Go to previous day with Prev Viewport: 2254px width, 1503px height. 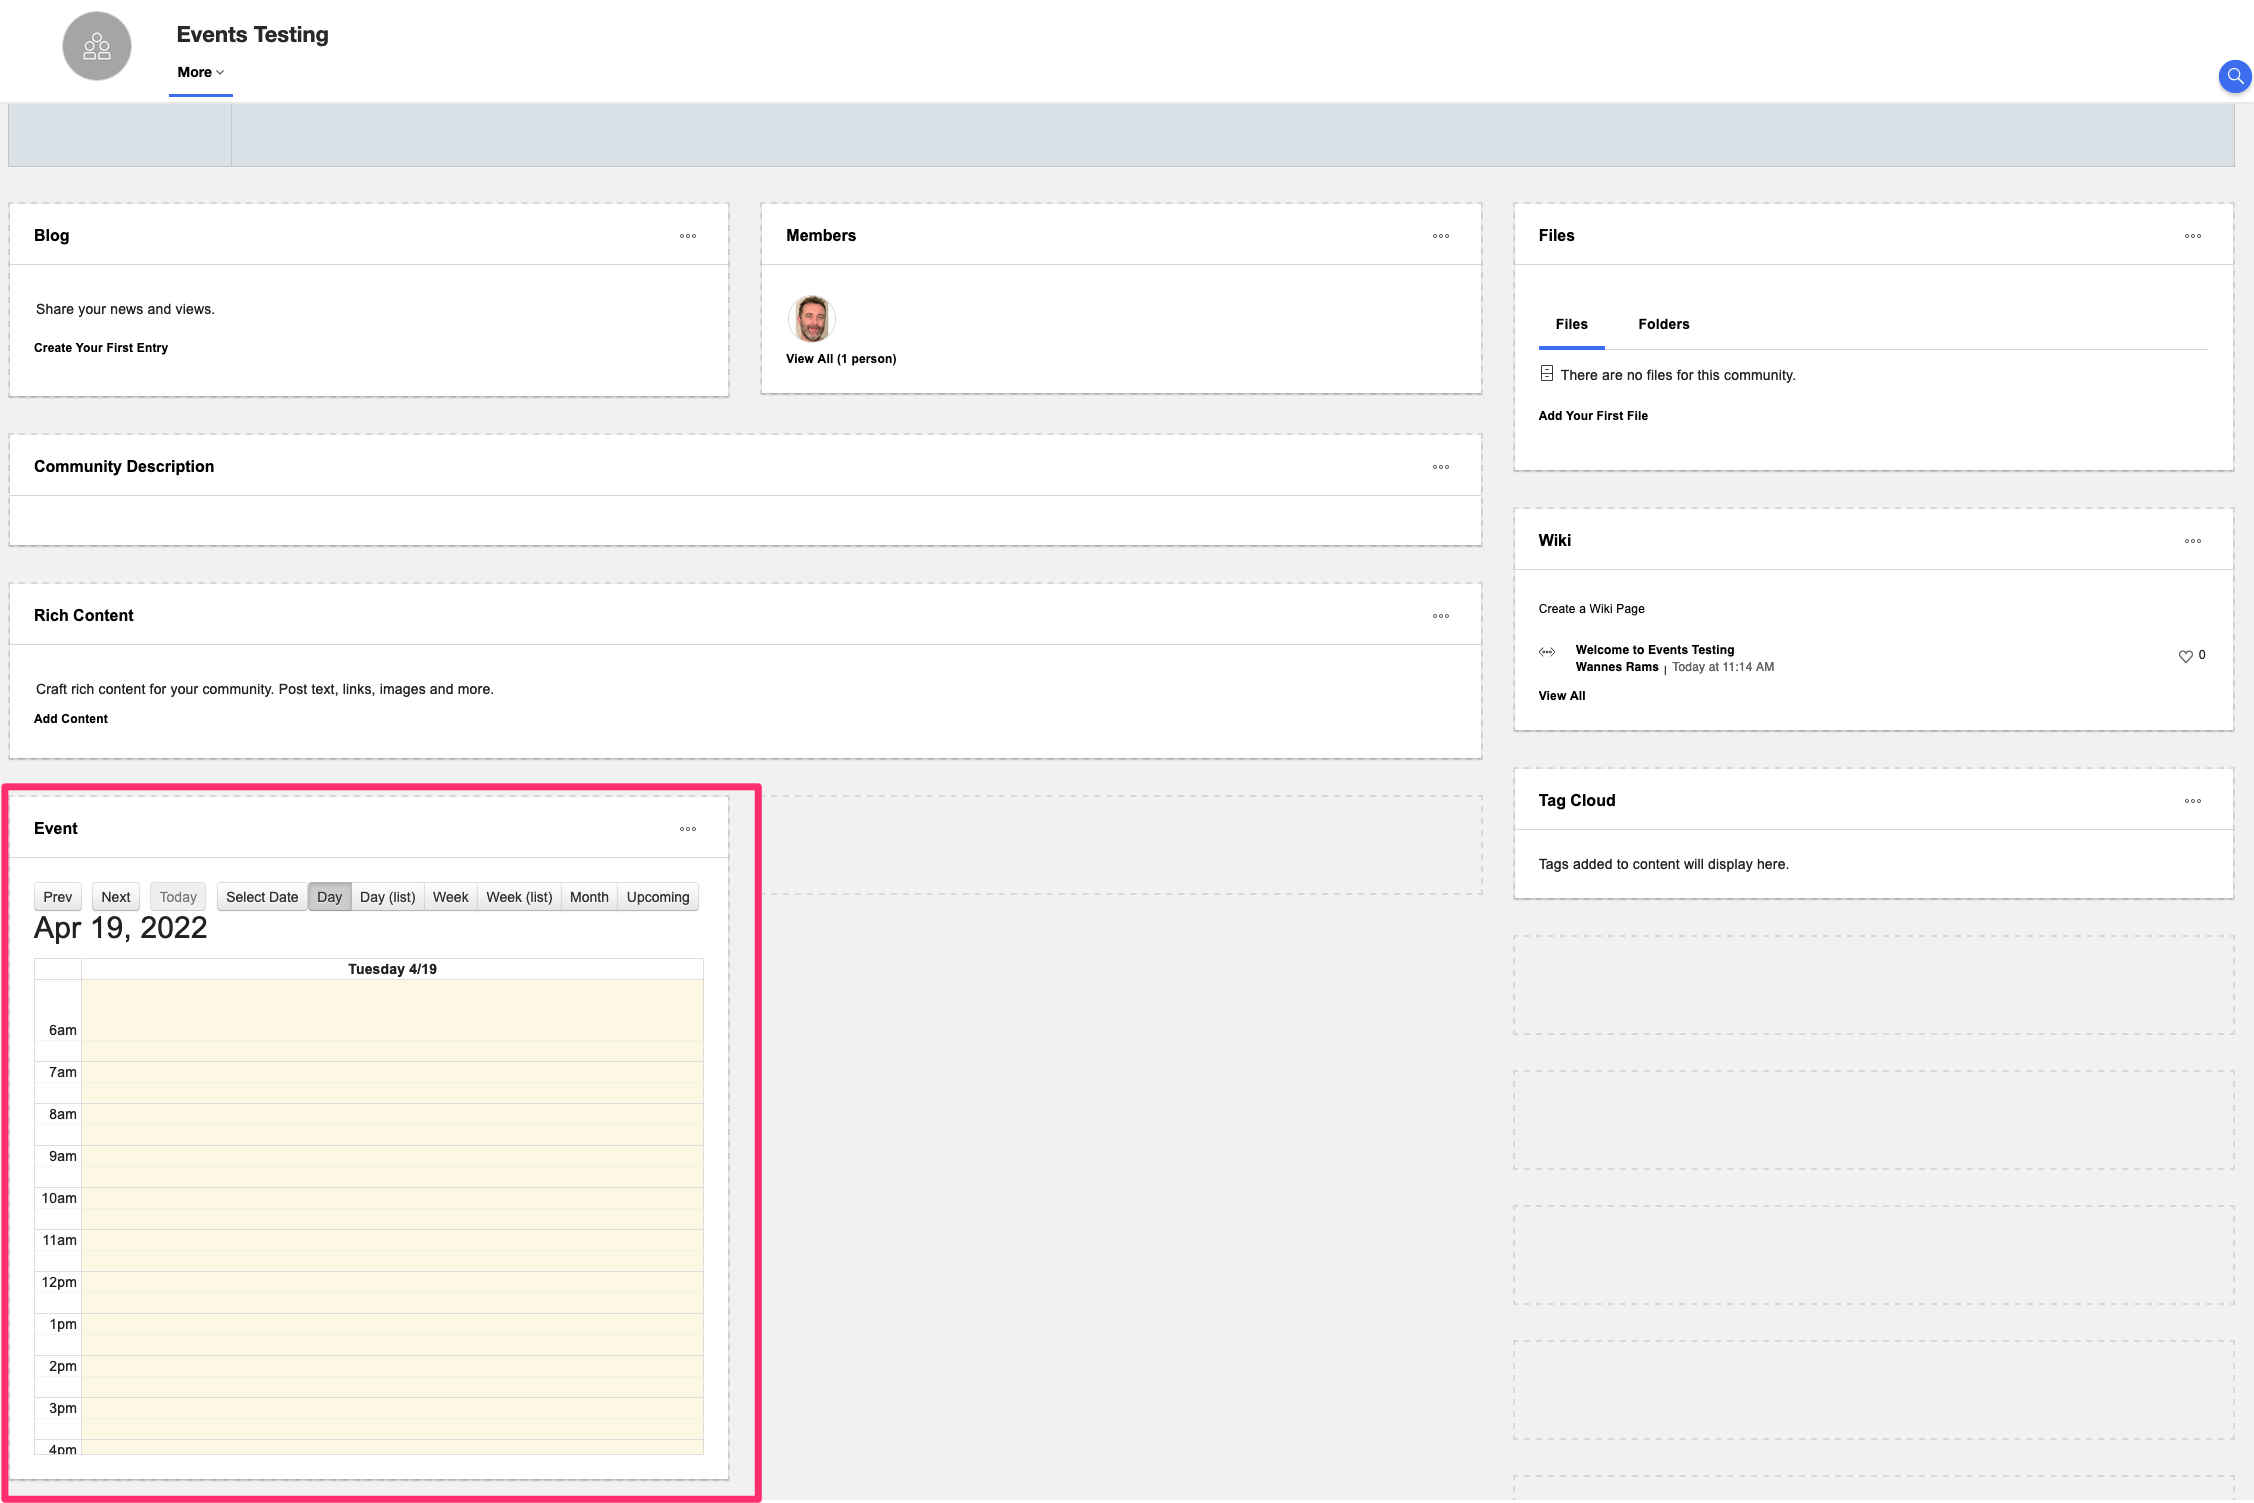click(58, 897)
